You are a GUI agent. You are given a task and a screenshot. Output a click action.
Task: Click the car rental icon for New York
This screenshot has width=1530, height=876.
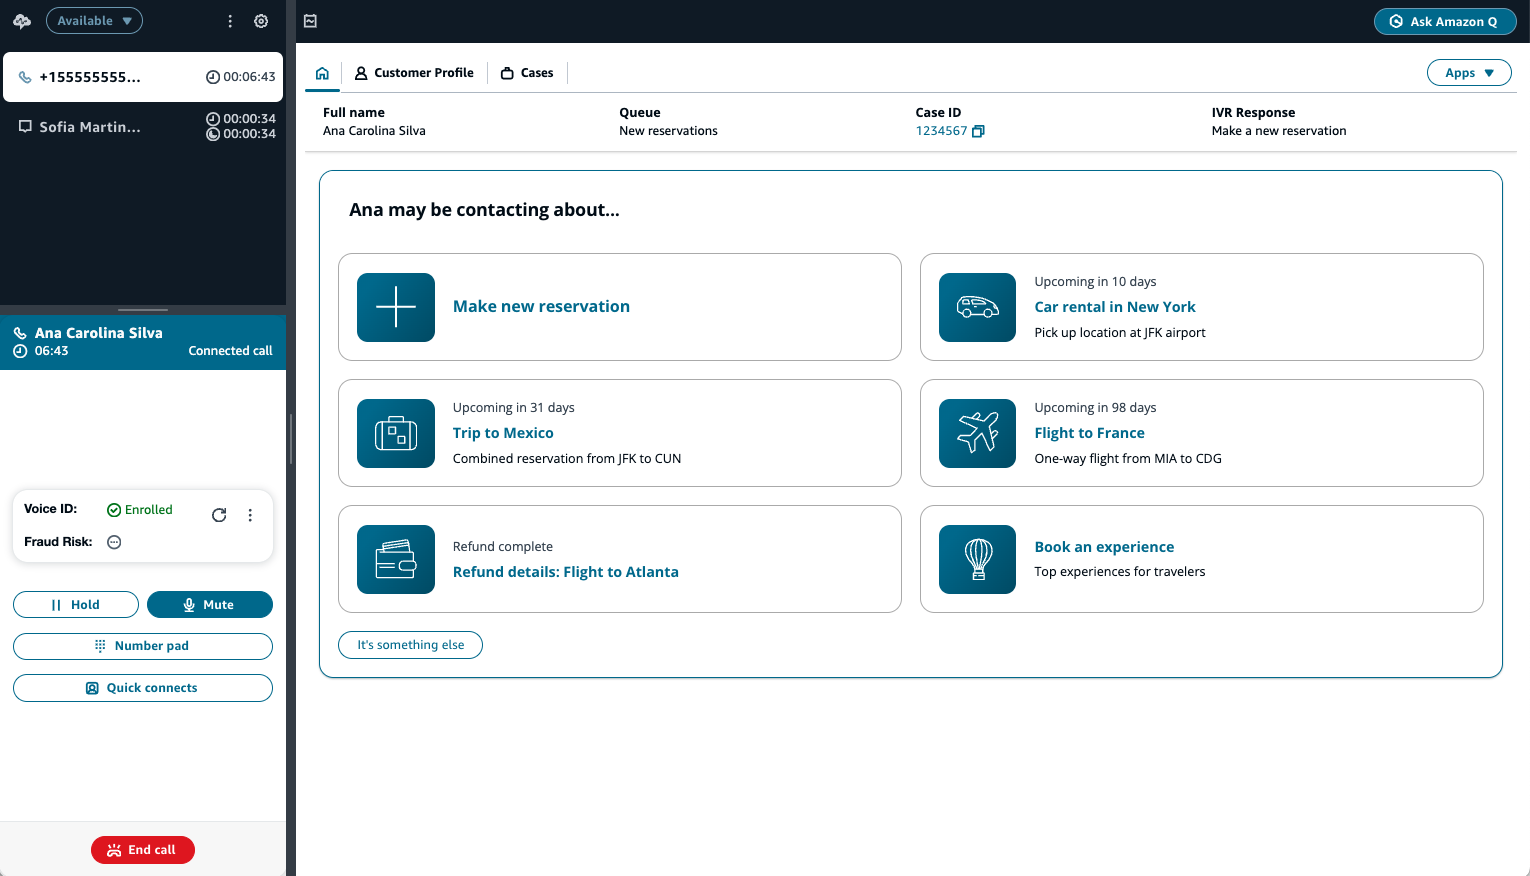(977, 307)
